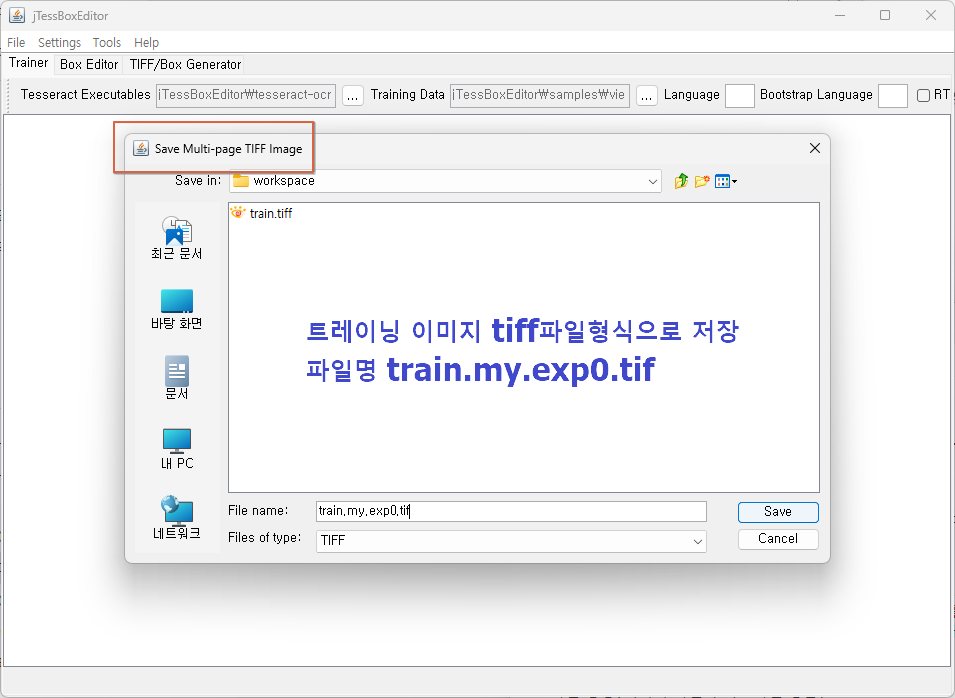Viewport: 955px width, 698px height.
Task: Create a new folder icon
Action: (702, 181)
